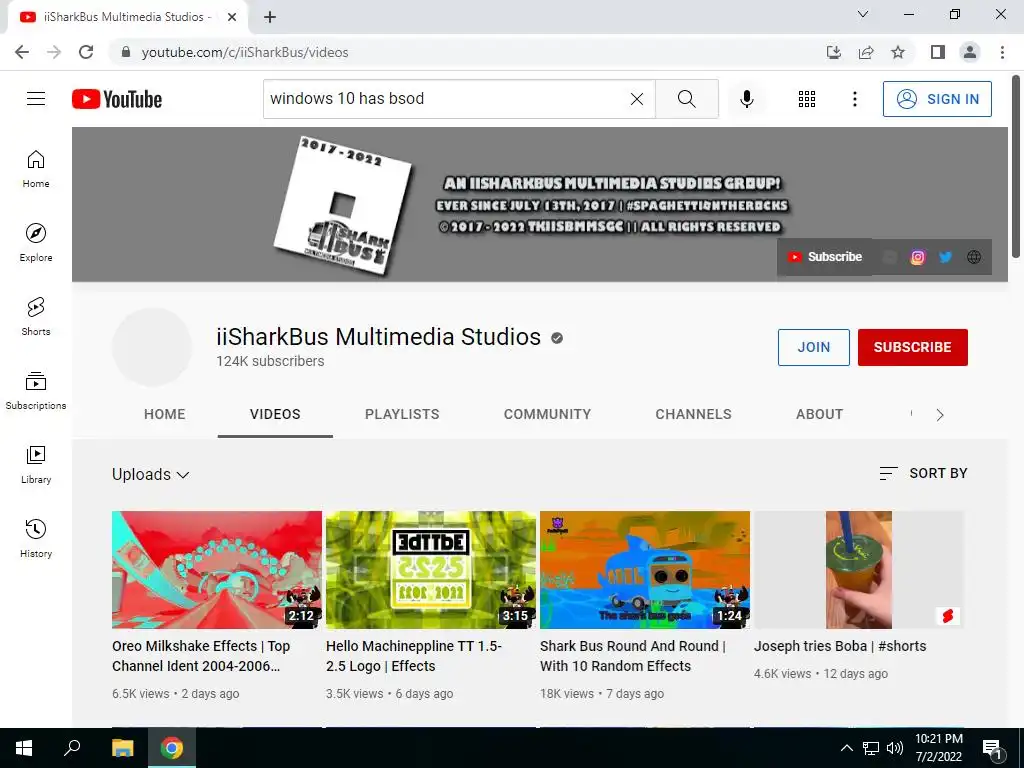The width and height of the screenshot is (1024, 768).
Task: Open 'Joseph tries Boba | #shorts' title
Action: pyautogui.click(x=840, y=646)
